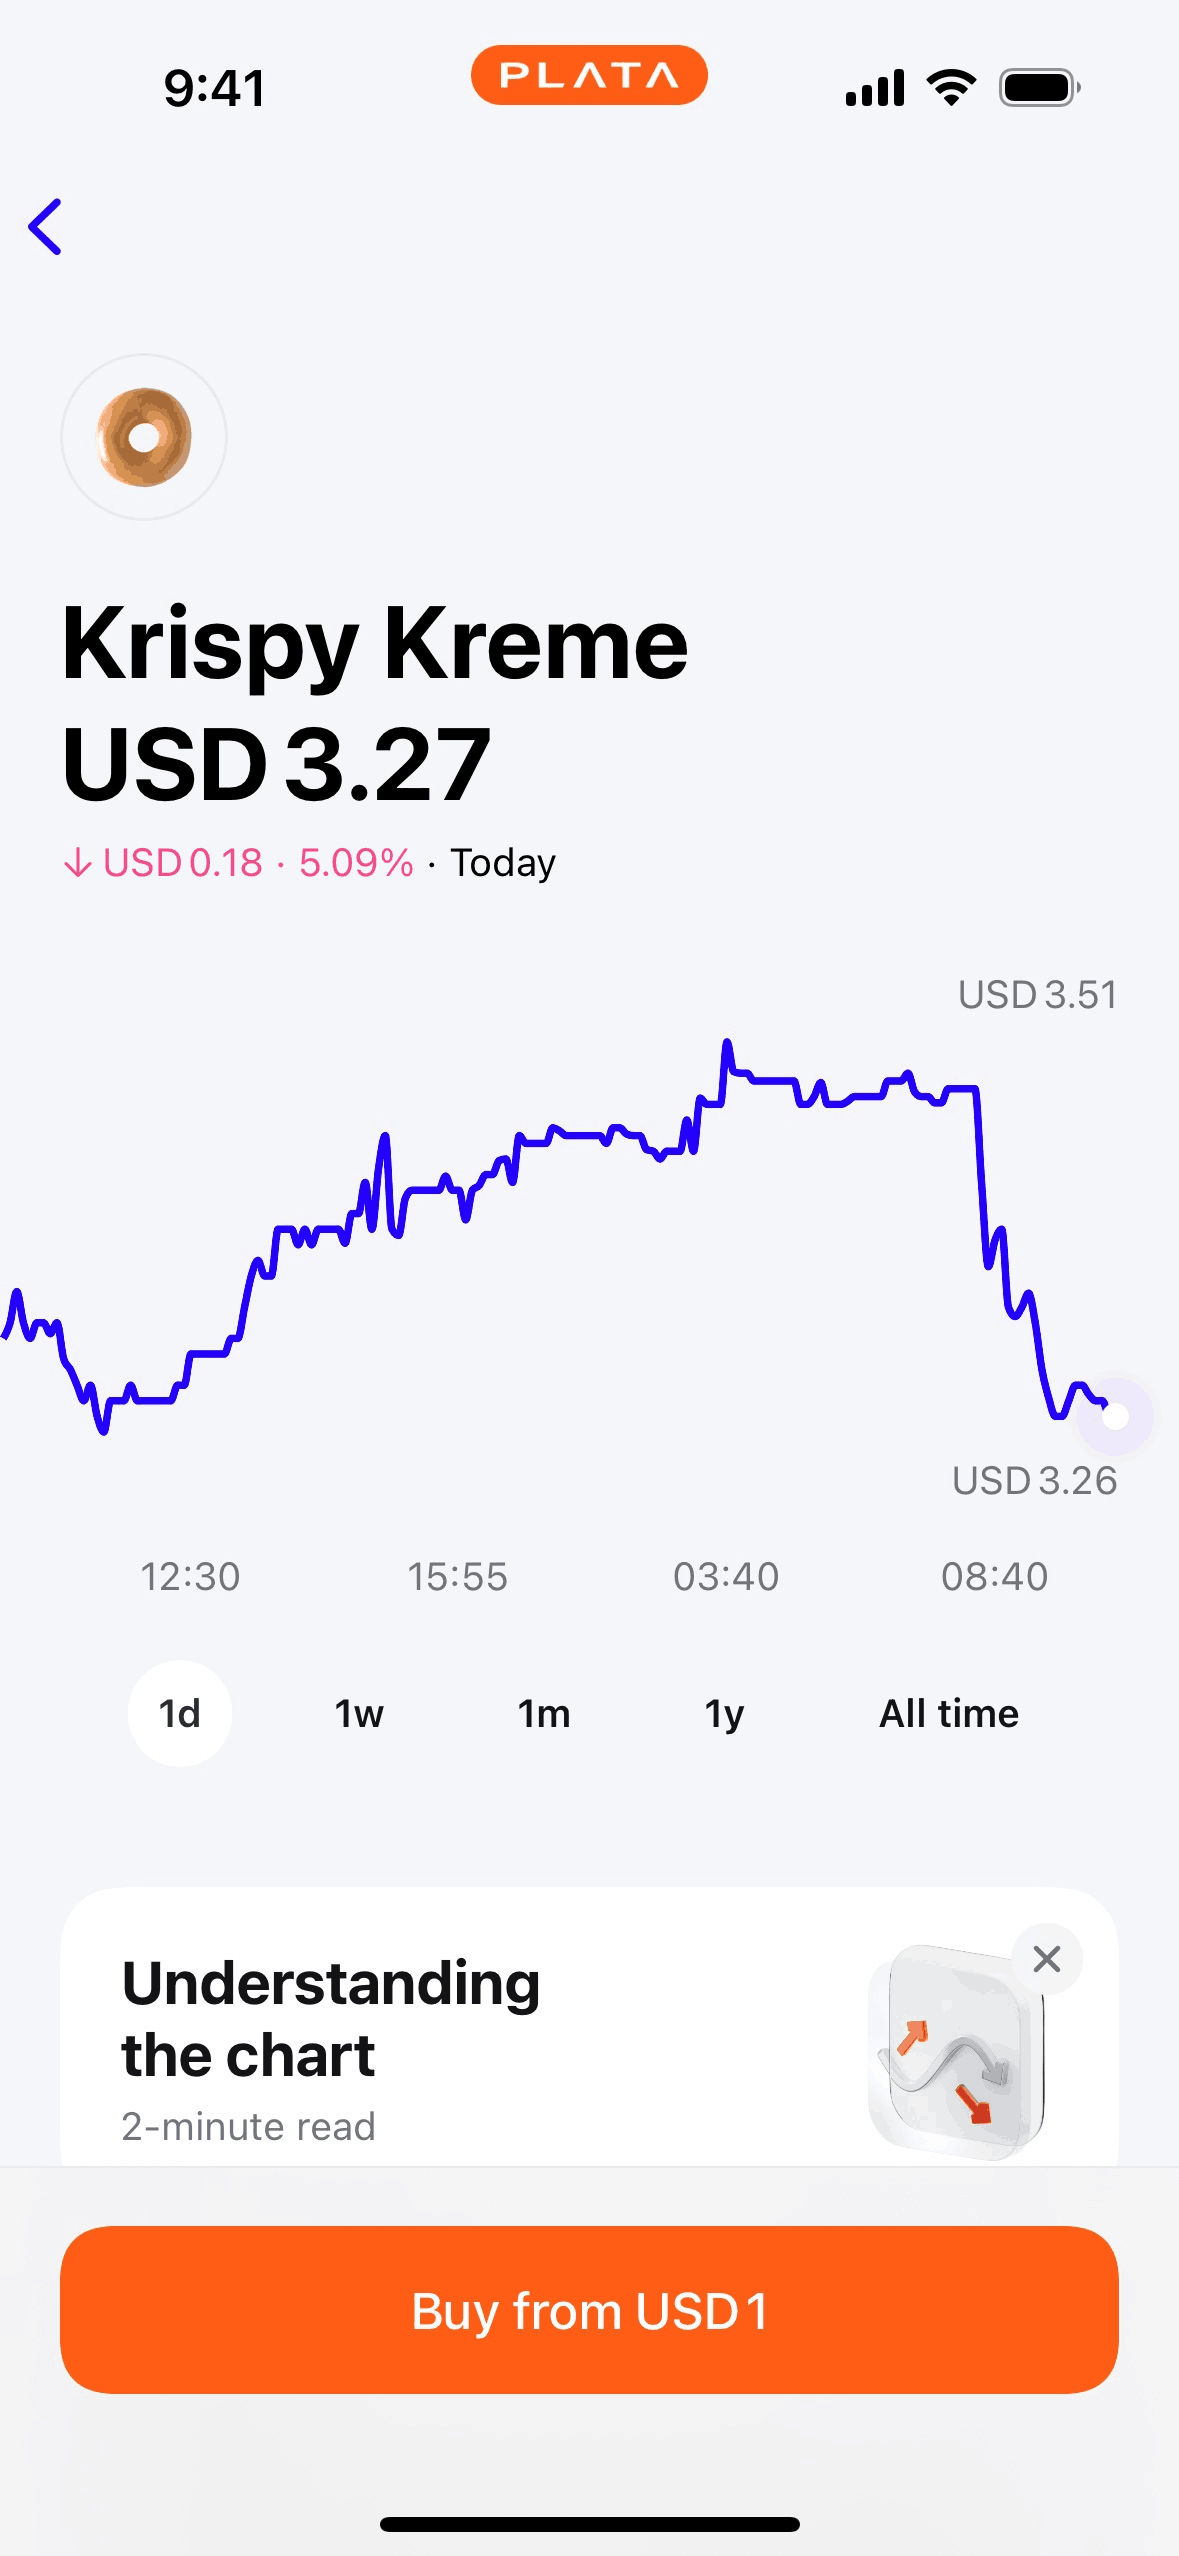This screenshot has width=1179, height=2556.
Task: Tap the 03:40 time axis label
Action: coord(726,1577)
